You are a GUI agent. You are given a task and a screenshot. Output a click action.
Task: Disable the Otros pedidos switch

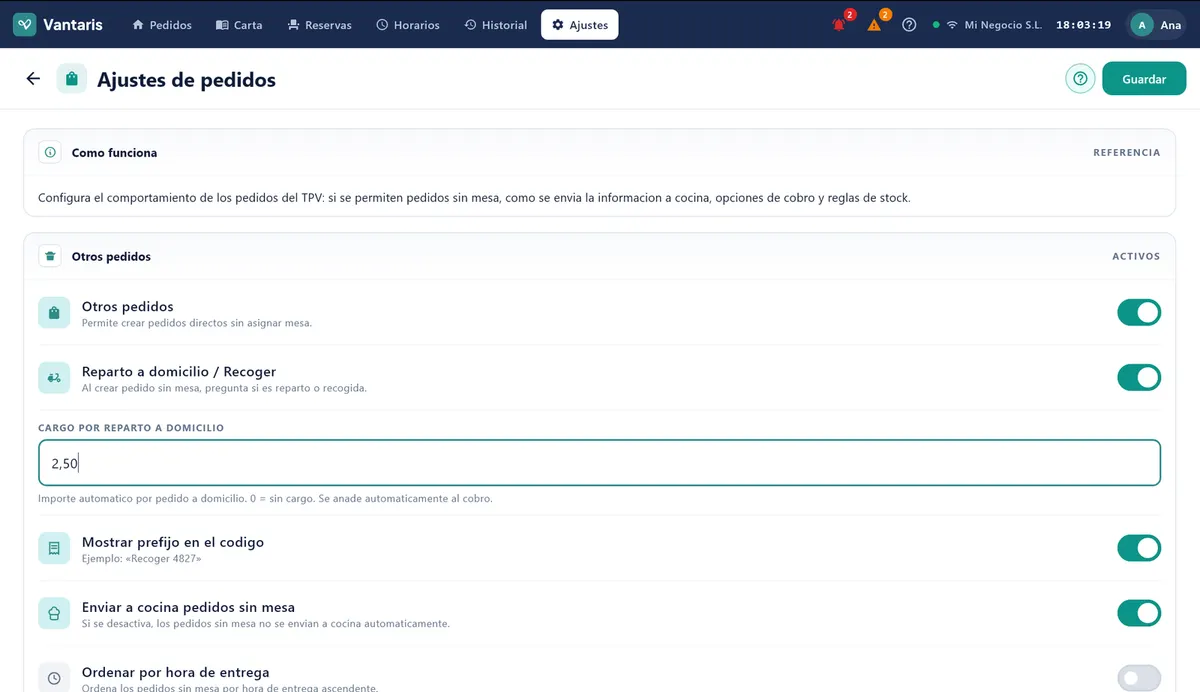click(x=1139, y=313)
